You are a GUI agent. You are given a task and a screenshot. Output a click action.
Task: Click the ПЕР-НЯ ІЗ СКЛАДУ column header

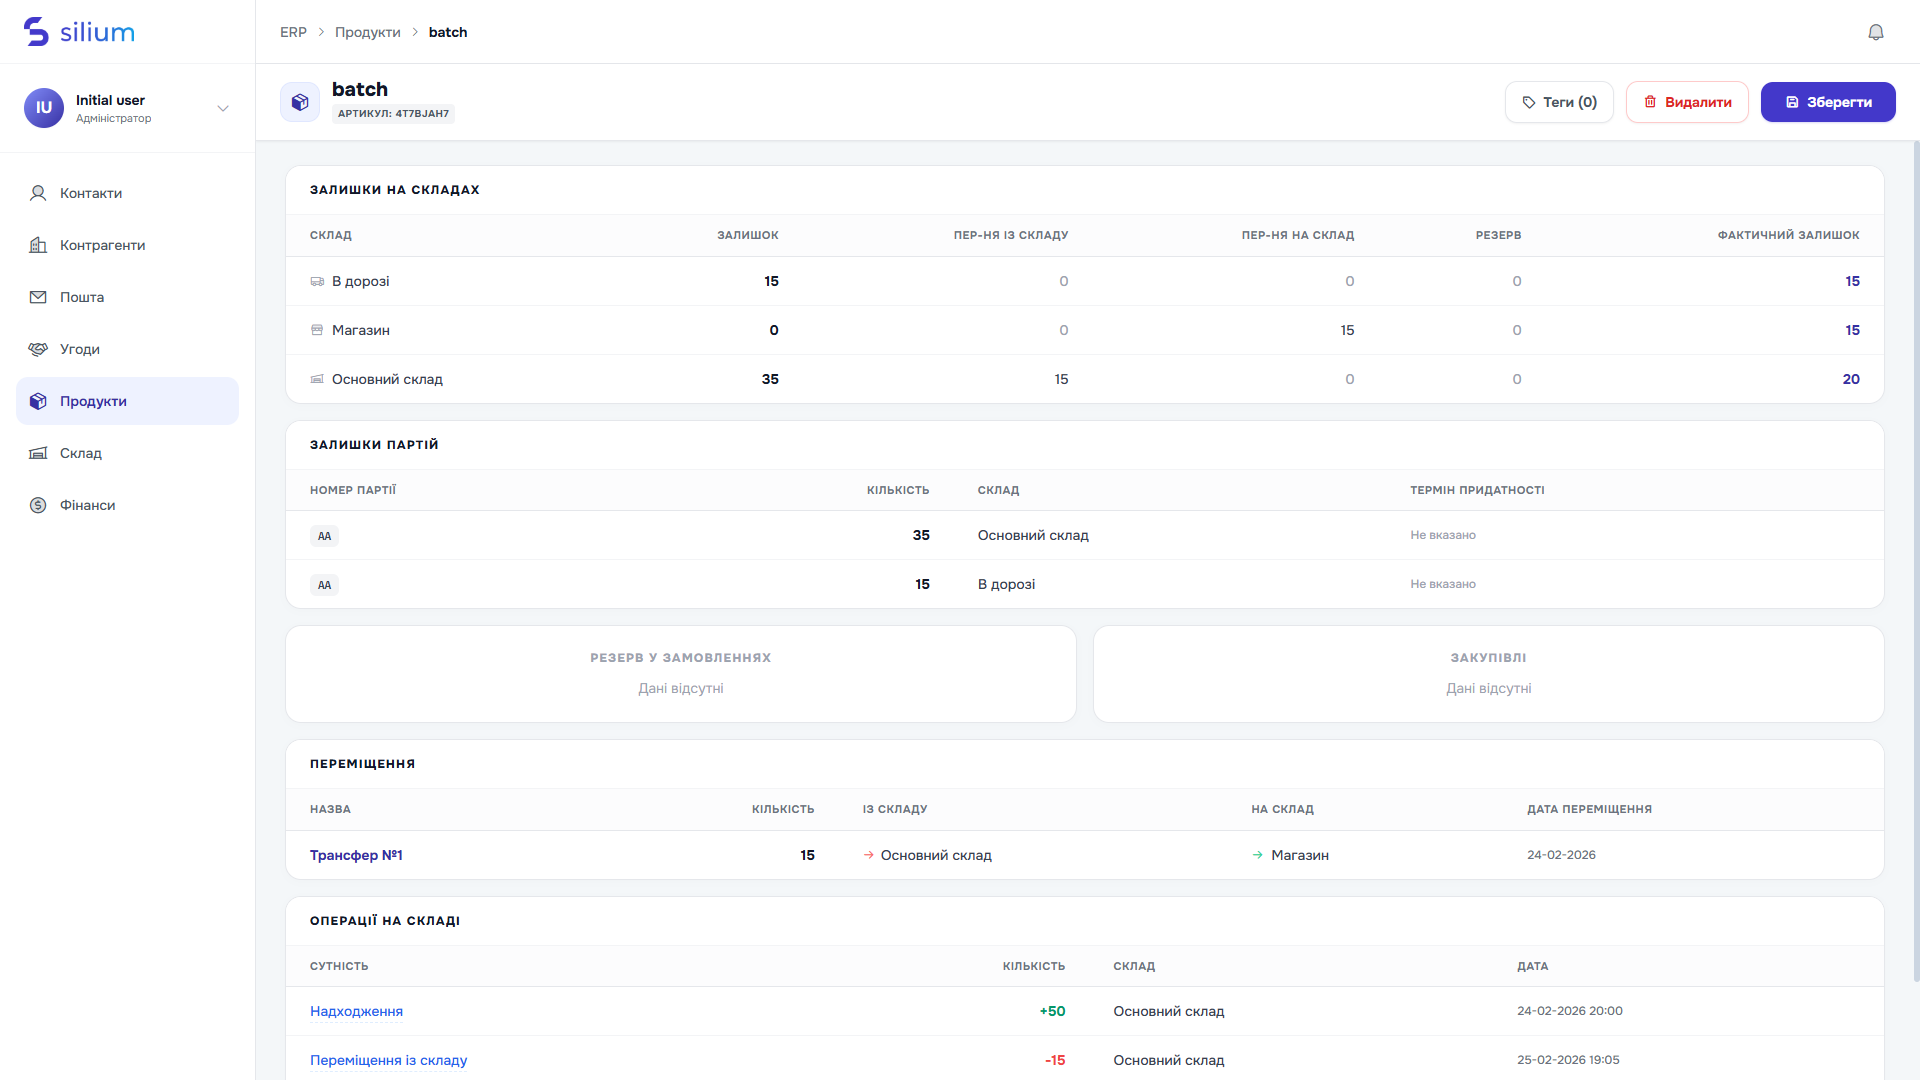click(1011, 235)
